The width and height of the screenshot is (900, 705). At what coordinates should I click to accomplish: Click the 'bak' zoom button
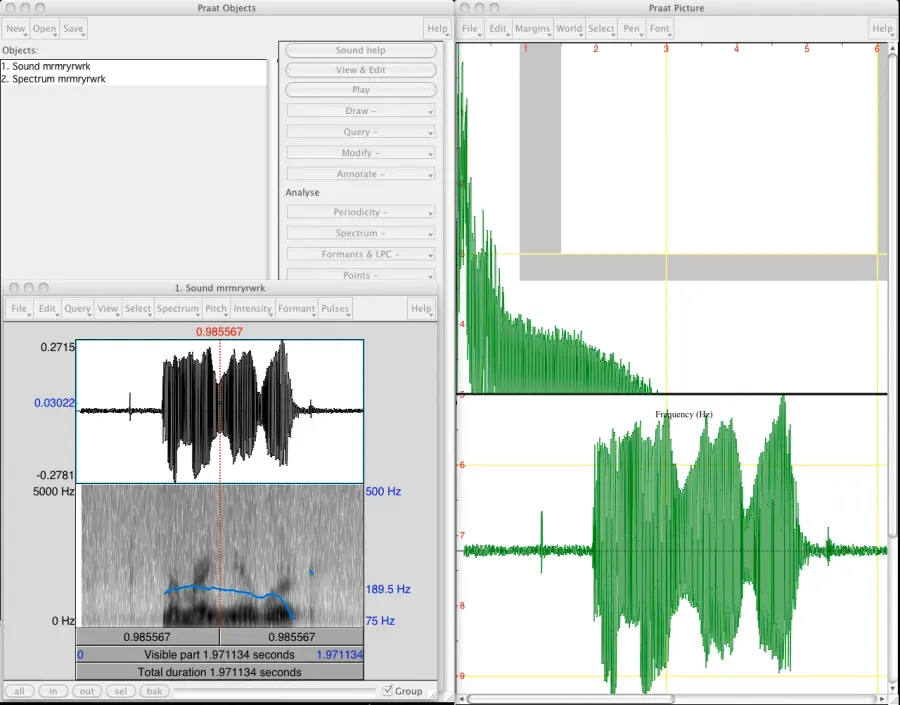(154, 691)
